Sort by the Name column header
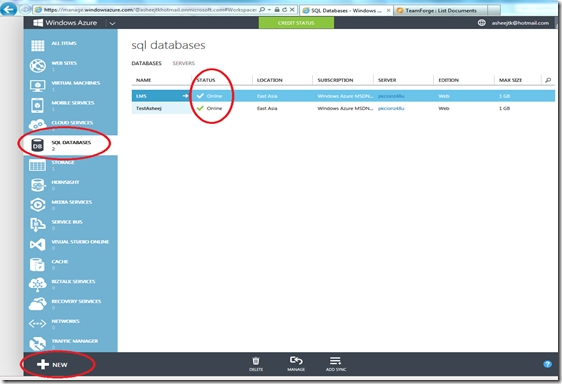 point(143,80)
